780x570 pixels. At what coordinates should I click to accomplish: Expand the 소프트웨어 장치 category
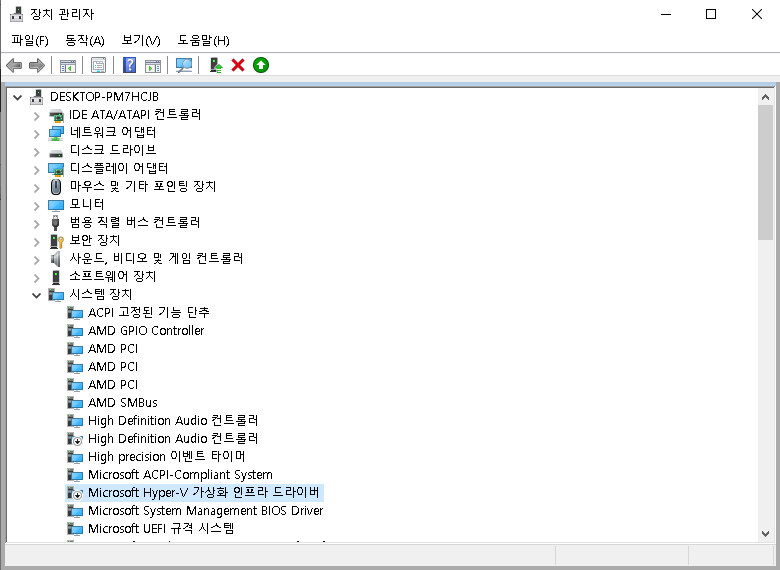pyautogui.click(x=36, y=278)
